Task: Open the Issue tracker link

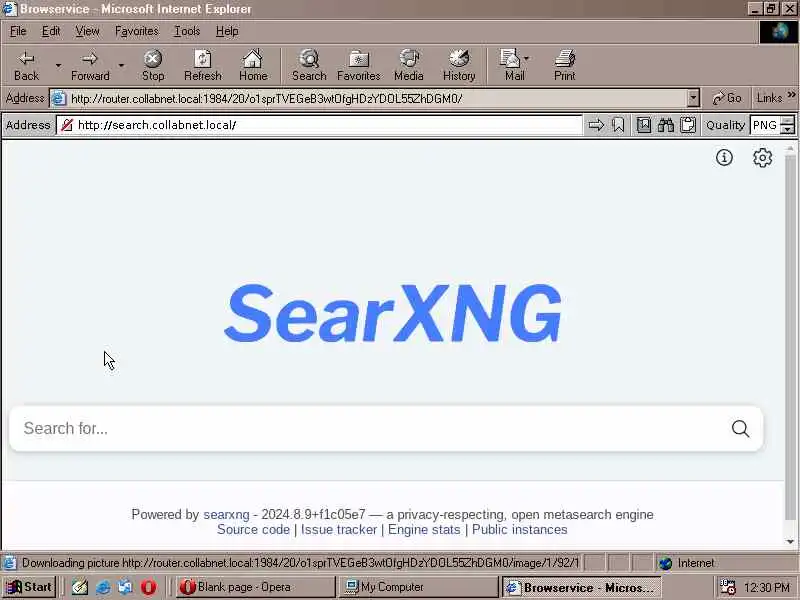Action: pyautogui.click(x=339, y=530)
